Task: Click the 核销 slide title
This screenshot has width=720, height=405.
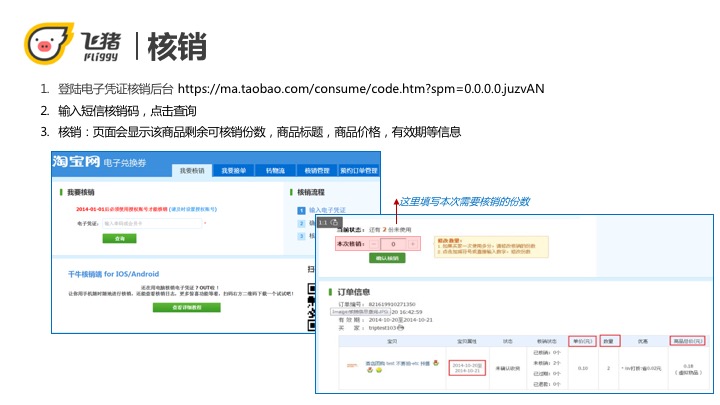Action: tap(177, 46)
